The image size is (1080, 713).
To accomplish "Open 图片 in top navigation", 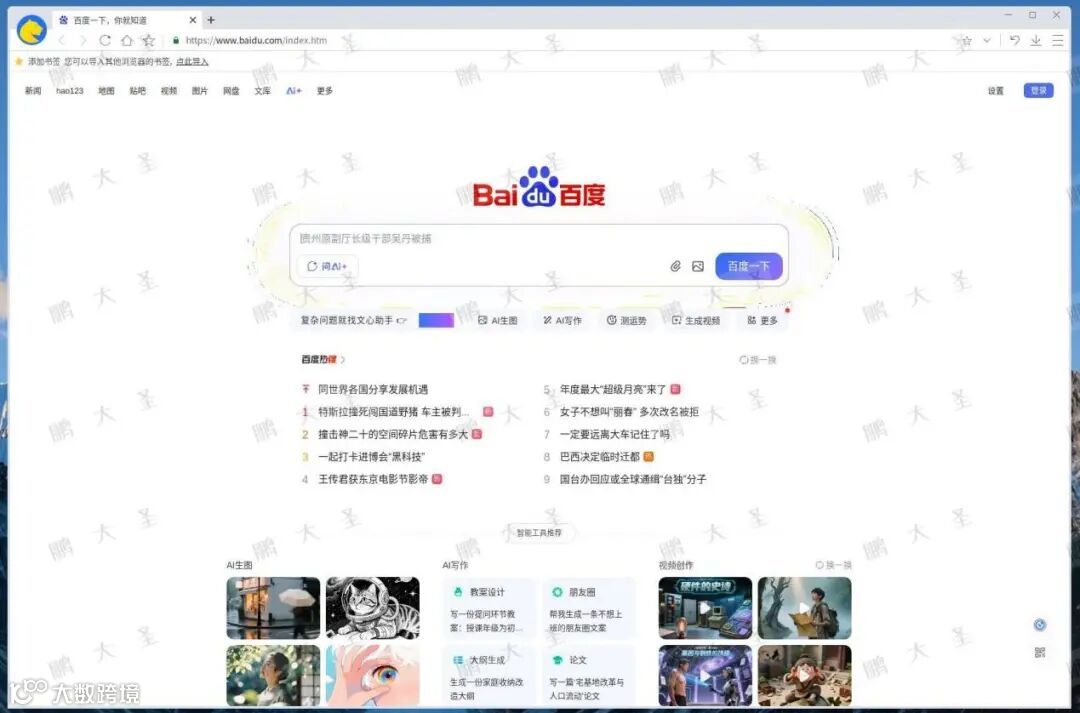I will 200,91.
